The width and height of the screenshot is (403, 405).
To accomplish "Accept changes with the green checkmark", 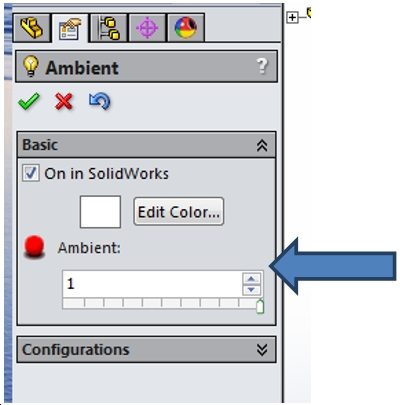I will pos(29,101).
